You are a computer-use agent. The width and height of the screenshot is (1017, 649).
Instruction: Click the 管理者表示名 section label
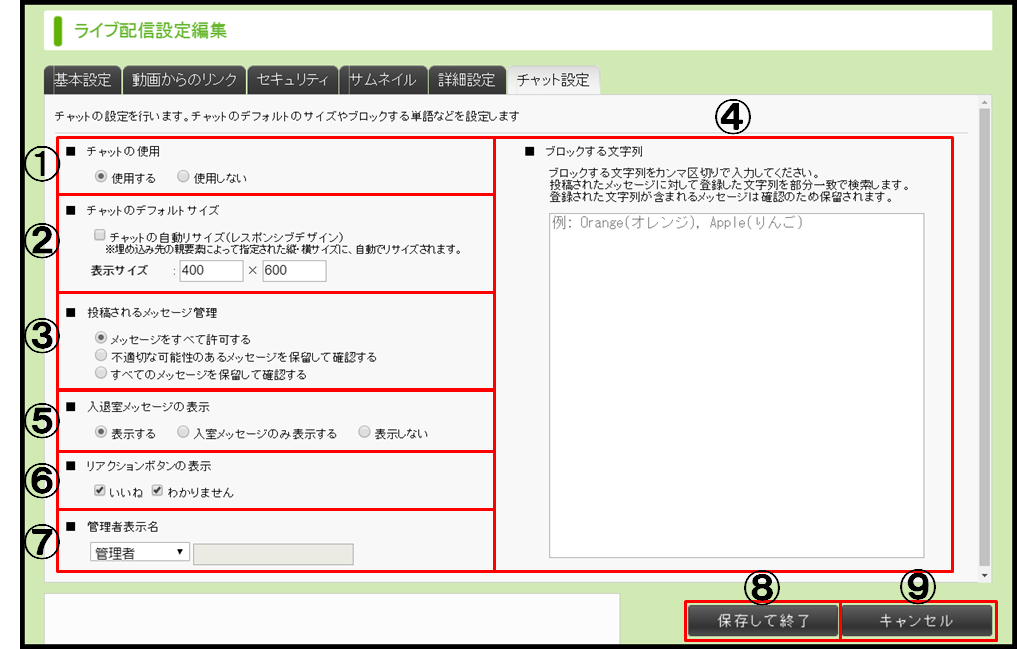[123, 527]
